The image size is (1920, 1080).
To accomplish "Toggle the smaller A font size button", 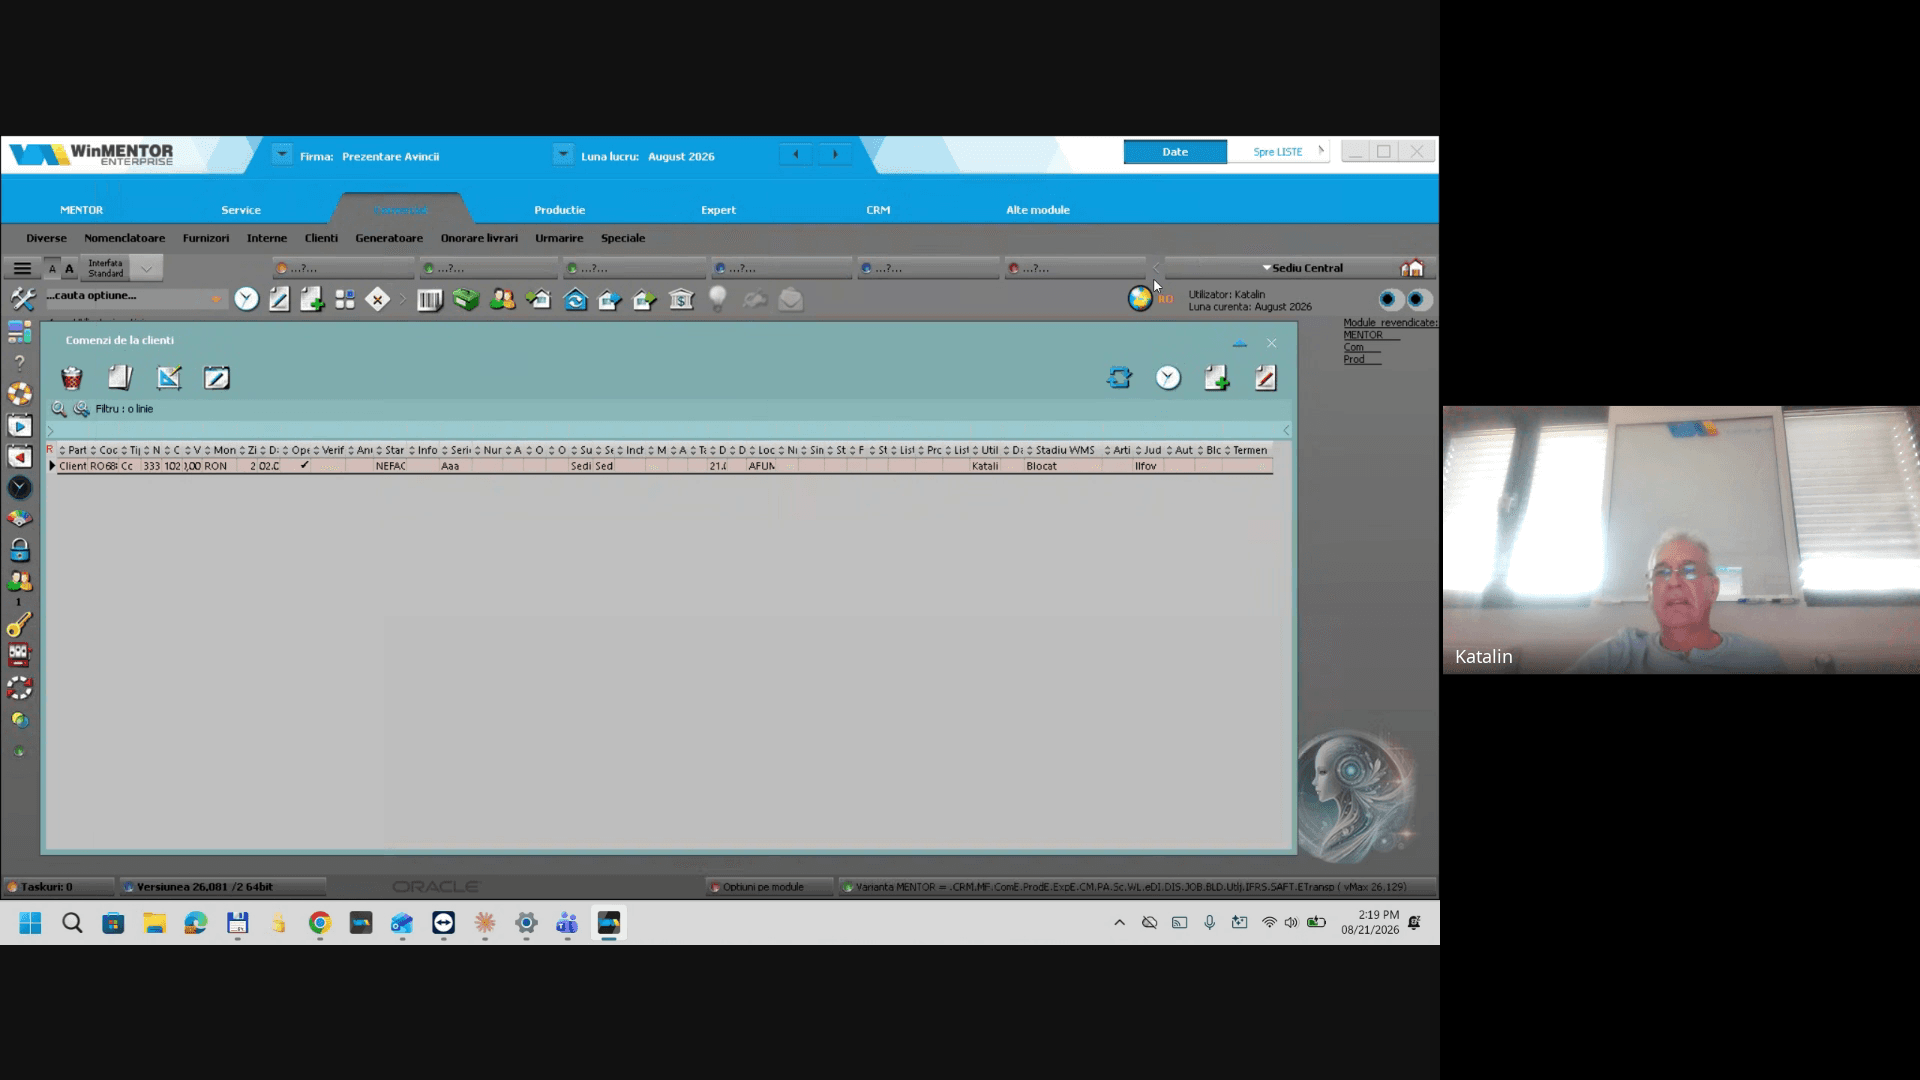I will (53, 268).
